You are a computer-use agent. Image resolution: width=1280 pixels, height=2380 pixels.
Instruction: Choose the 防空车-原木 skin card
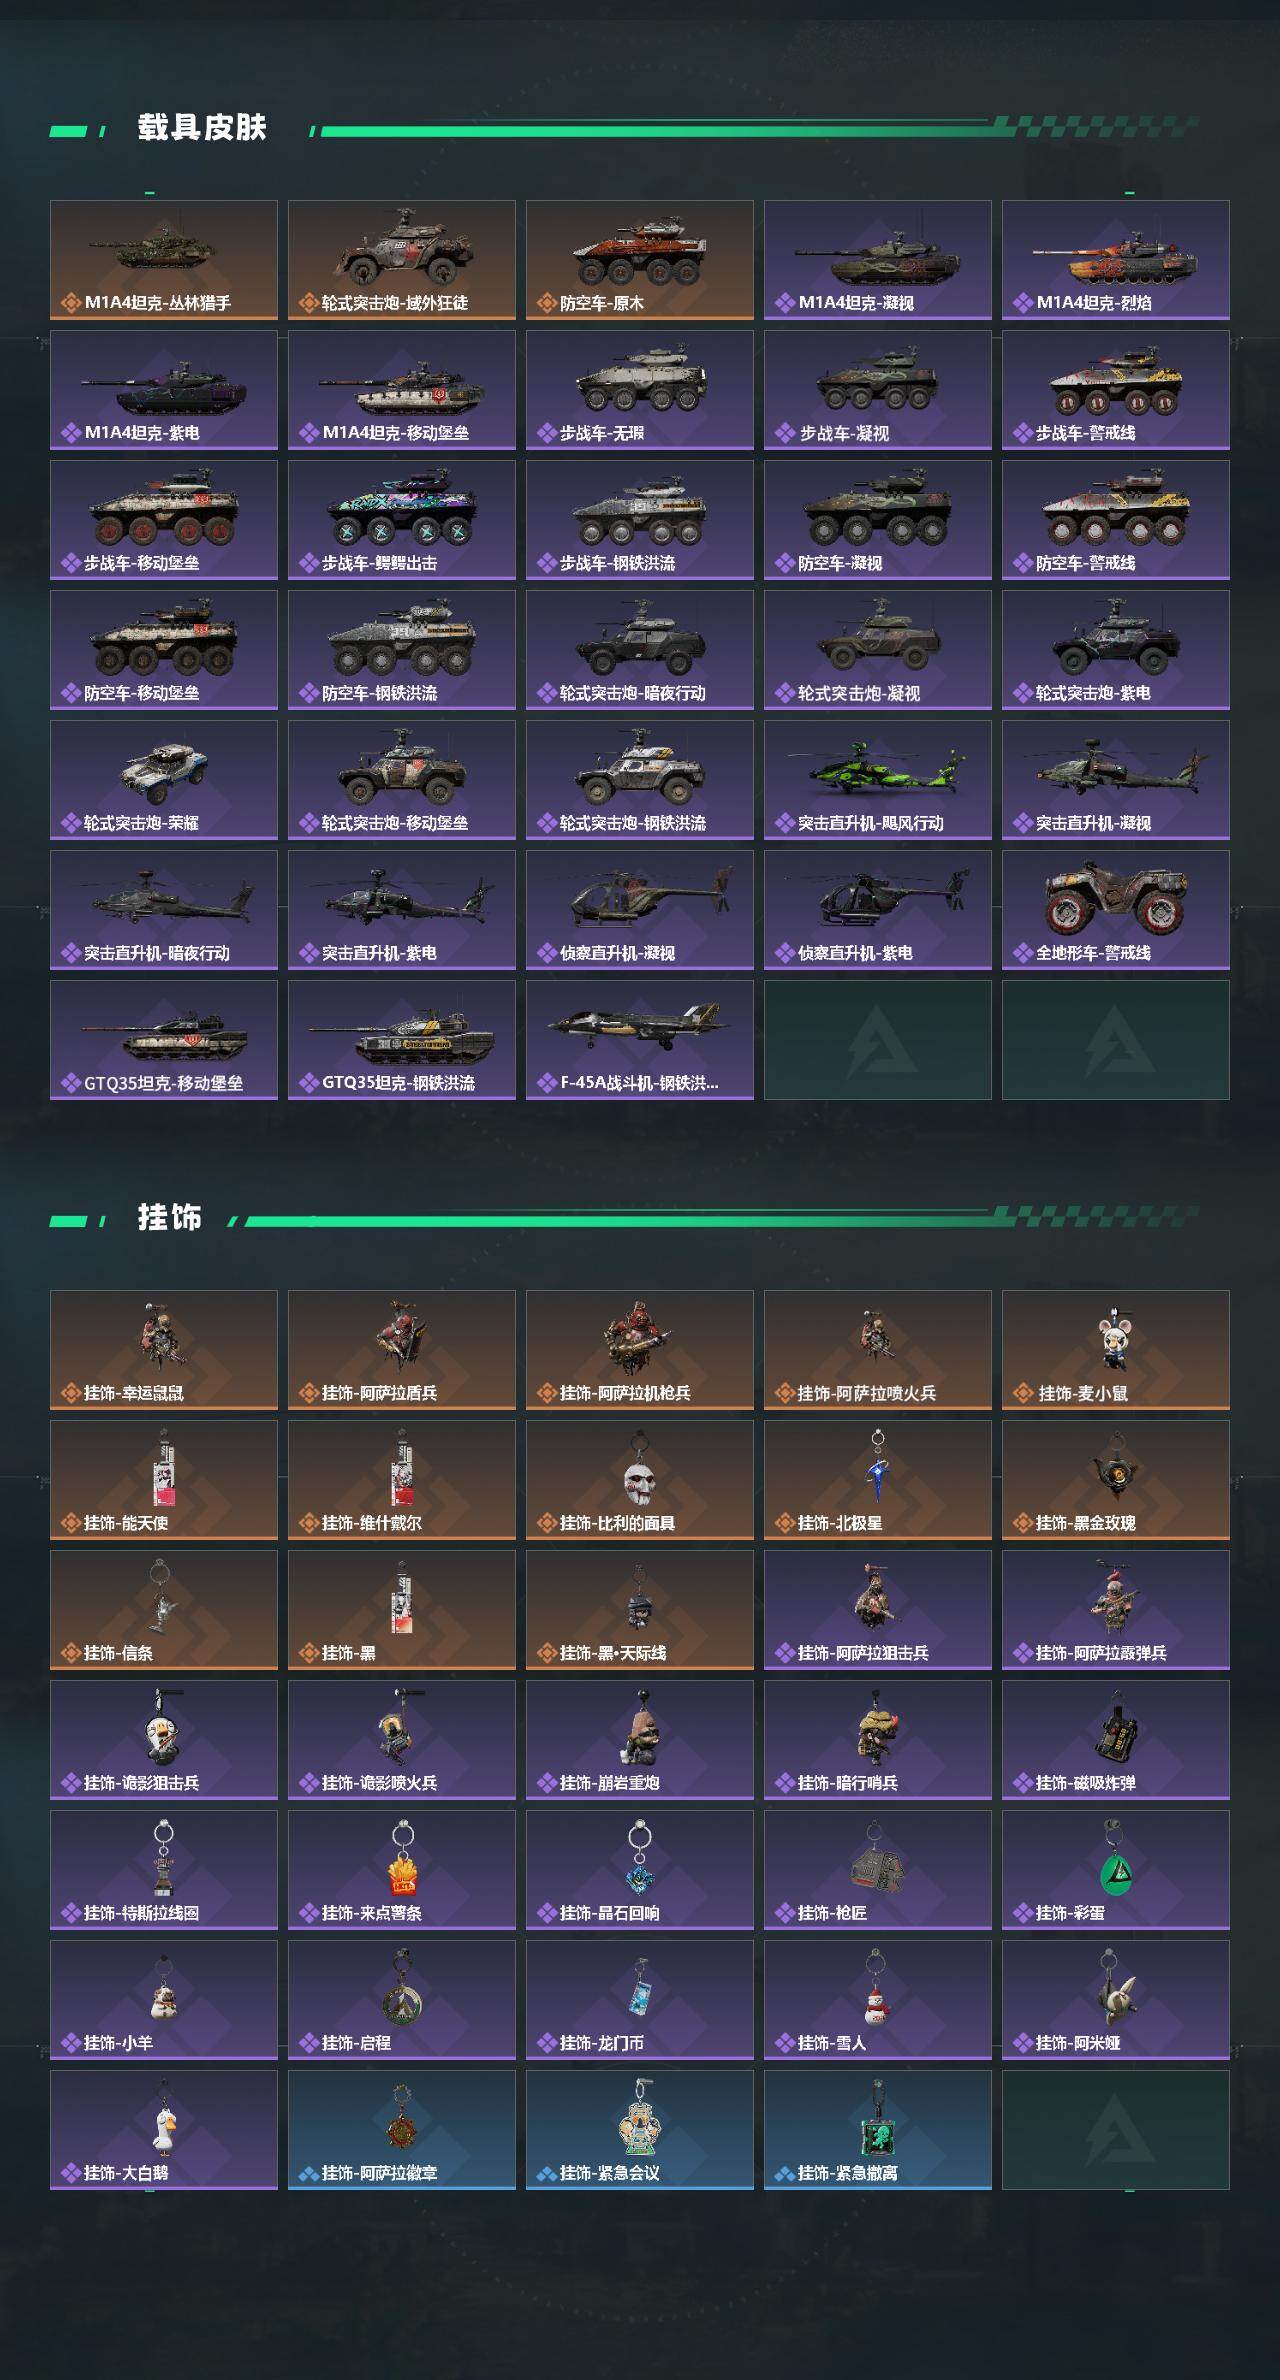click(640, 260)
